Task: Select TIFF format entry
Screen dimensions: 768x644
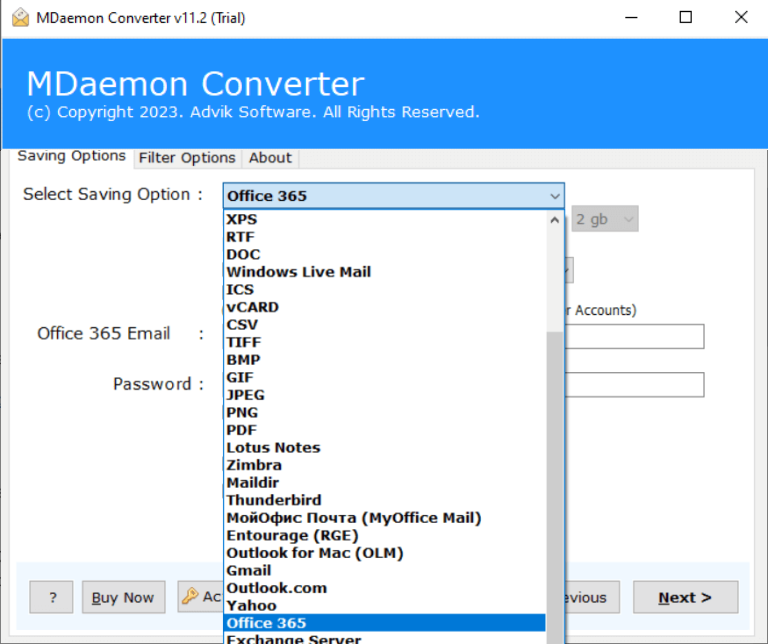Action: 385,343
